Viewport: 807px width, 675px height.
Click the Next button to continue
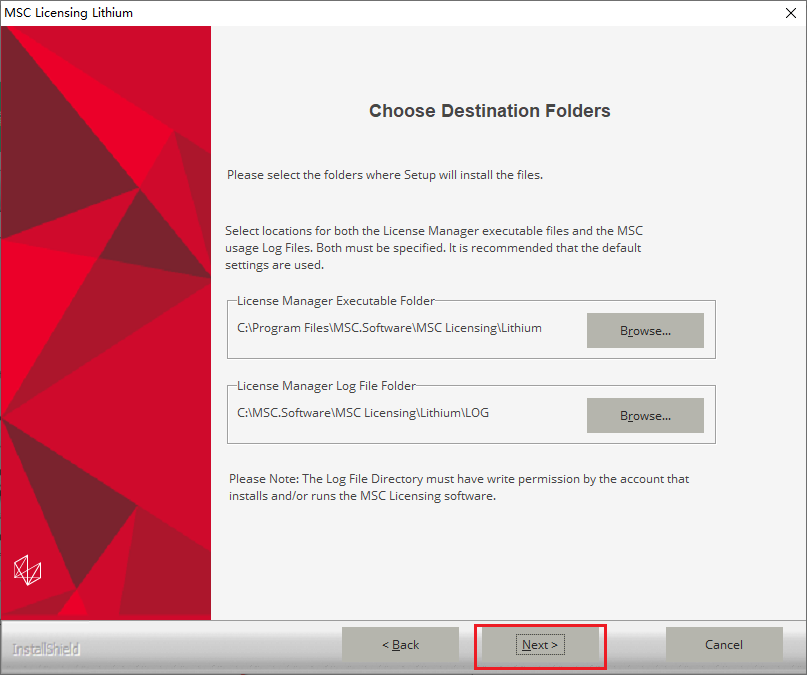[x=540, y=644]
